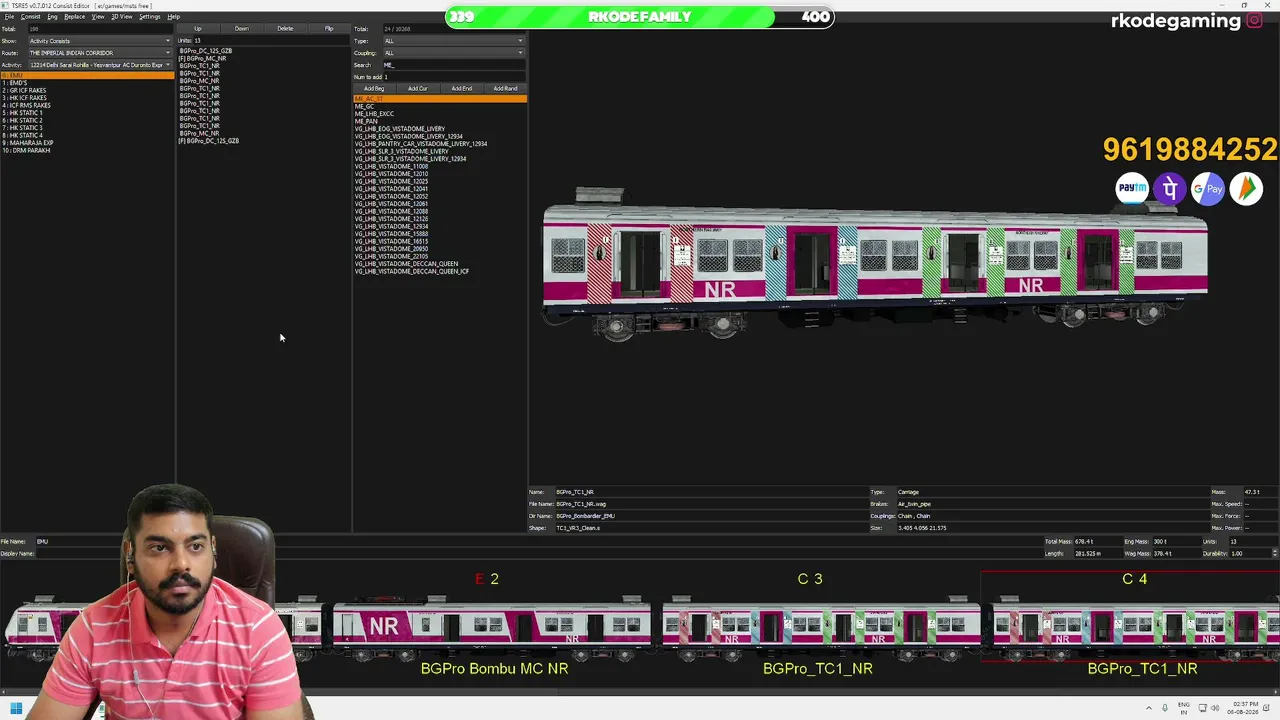Click the Add Rand button

point(505,89)
